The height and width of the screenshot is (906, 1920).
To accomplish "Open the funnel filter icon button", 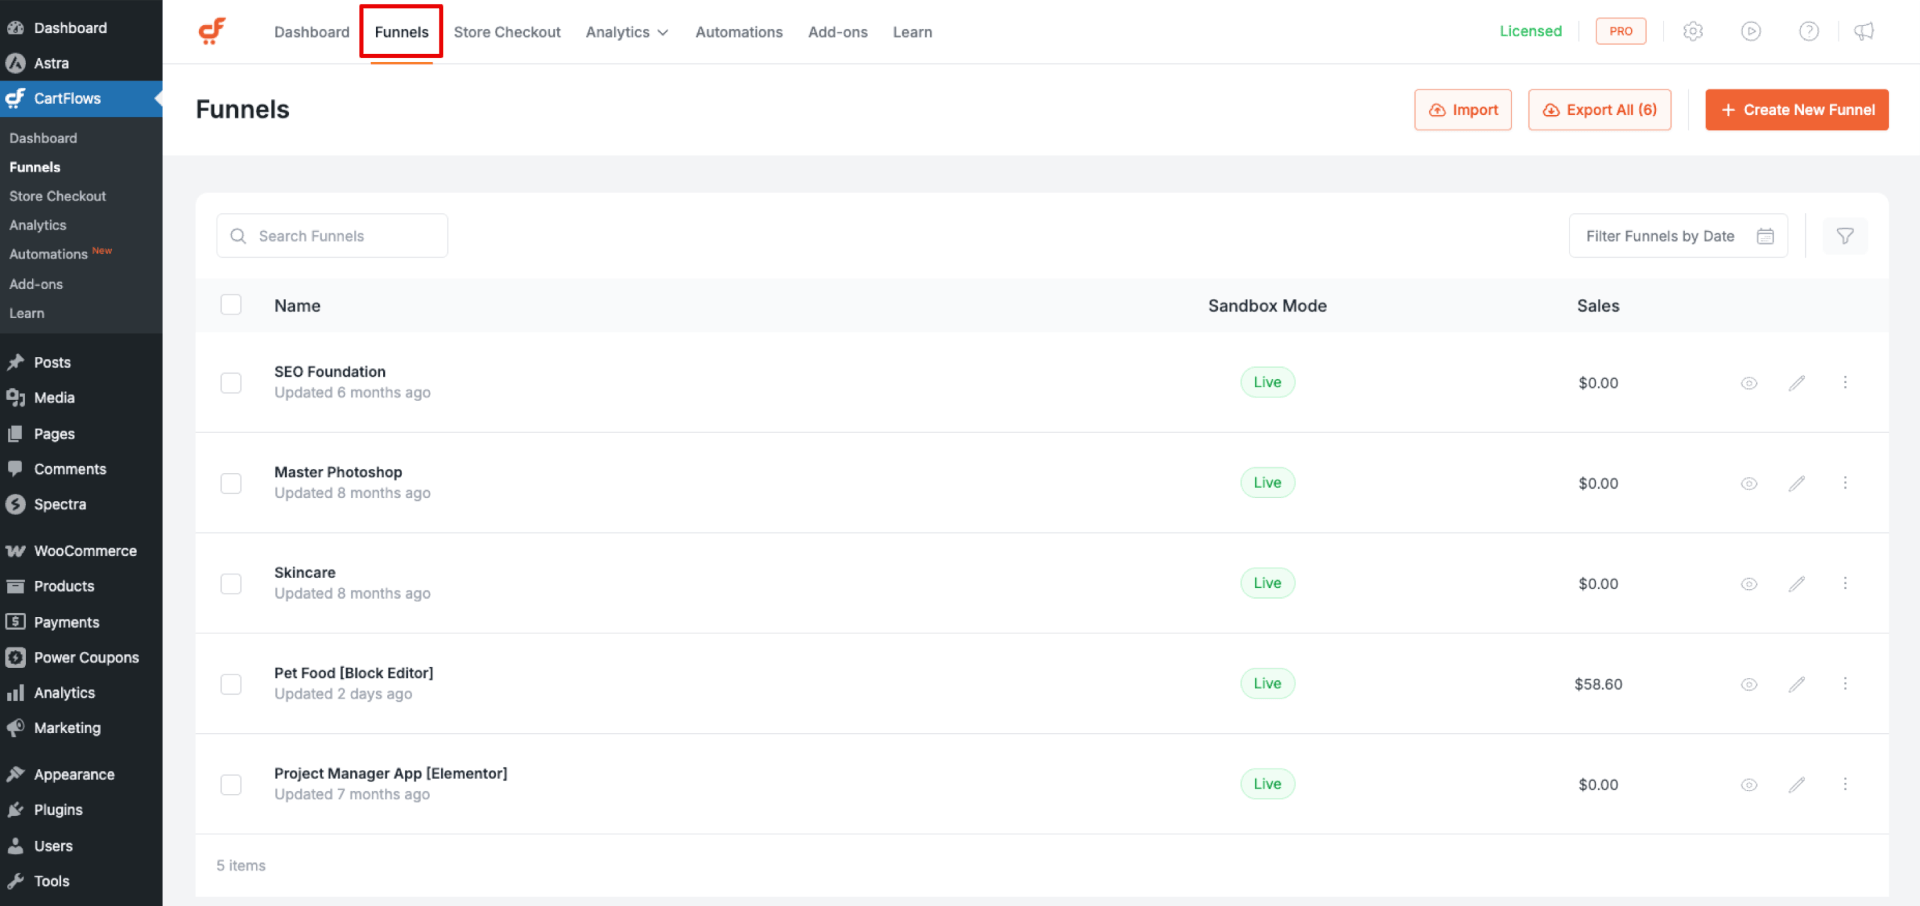I will [x=1845, y=236].
